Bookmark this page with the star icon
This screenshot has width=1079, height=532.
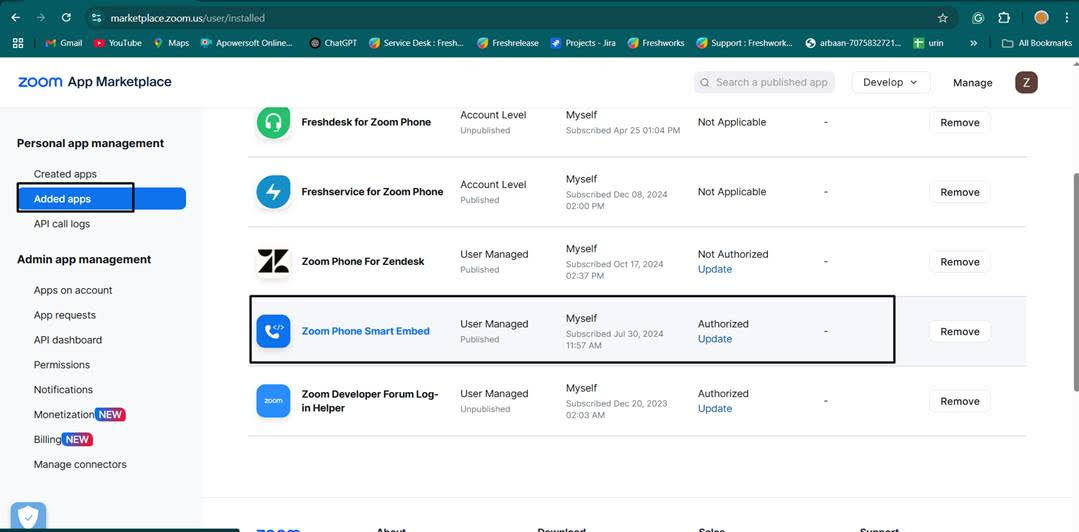coord(943,18)
